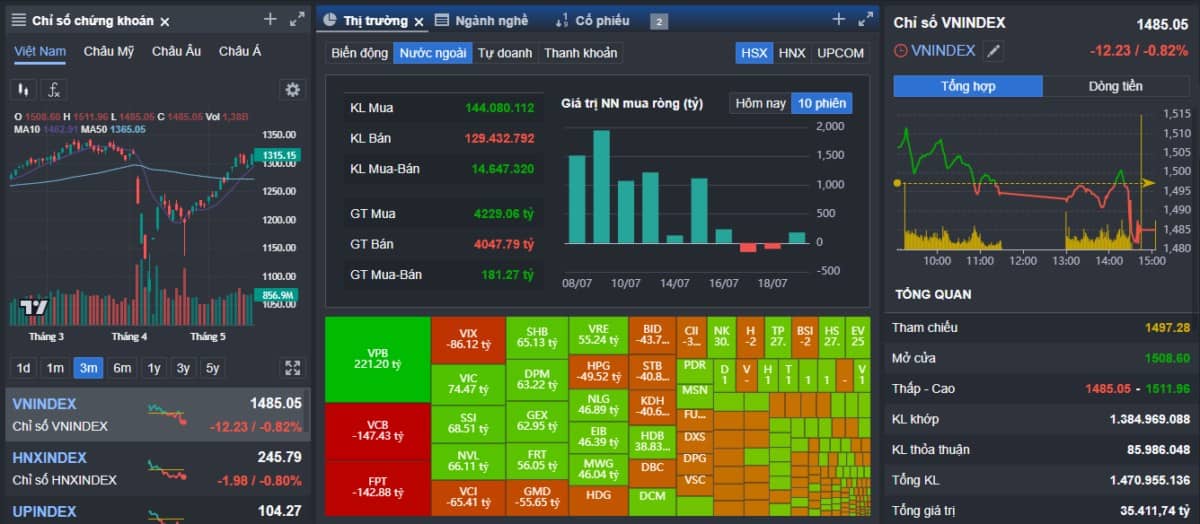This screenshot has height=524, width=1200.
Task: Select the Tự doanh view
Action: [x=506, y=53]
